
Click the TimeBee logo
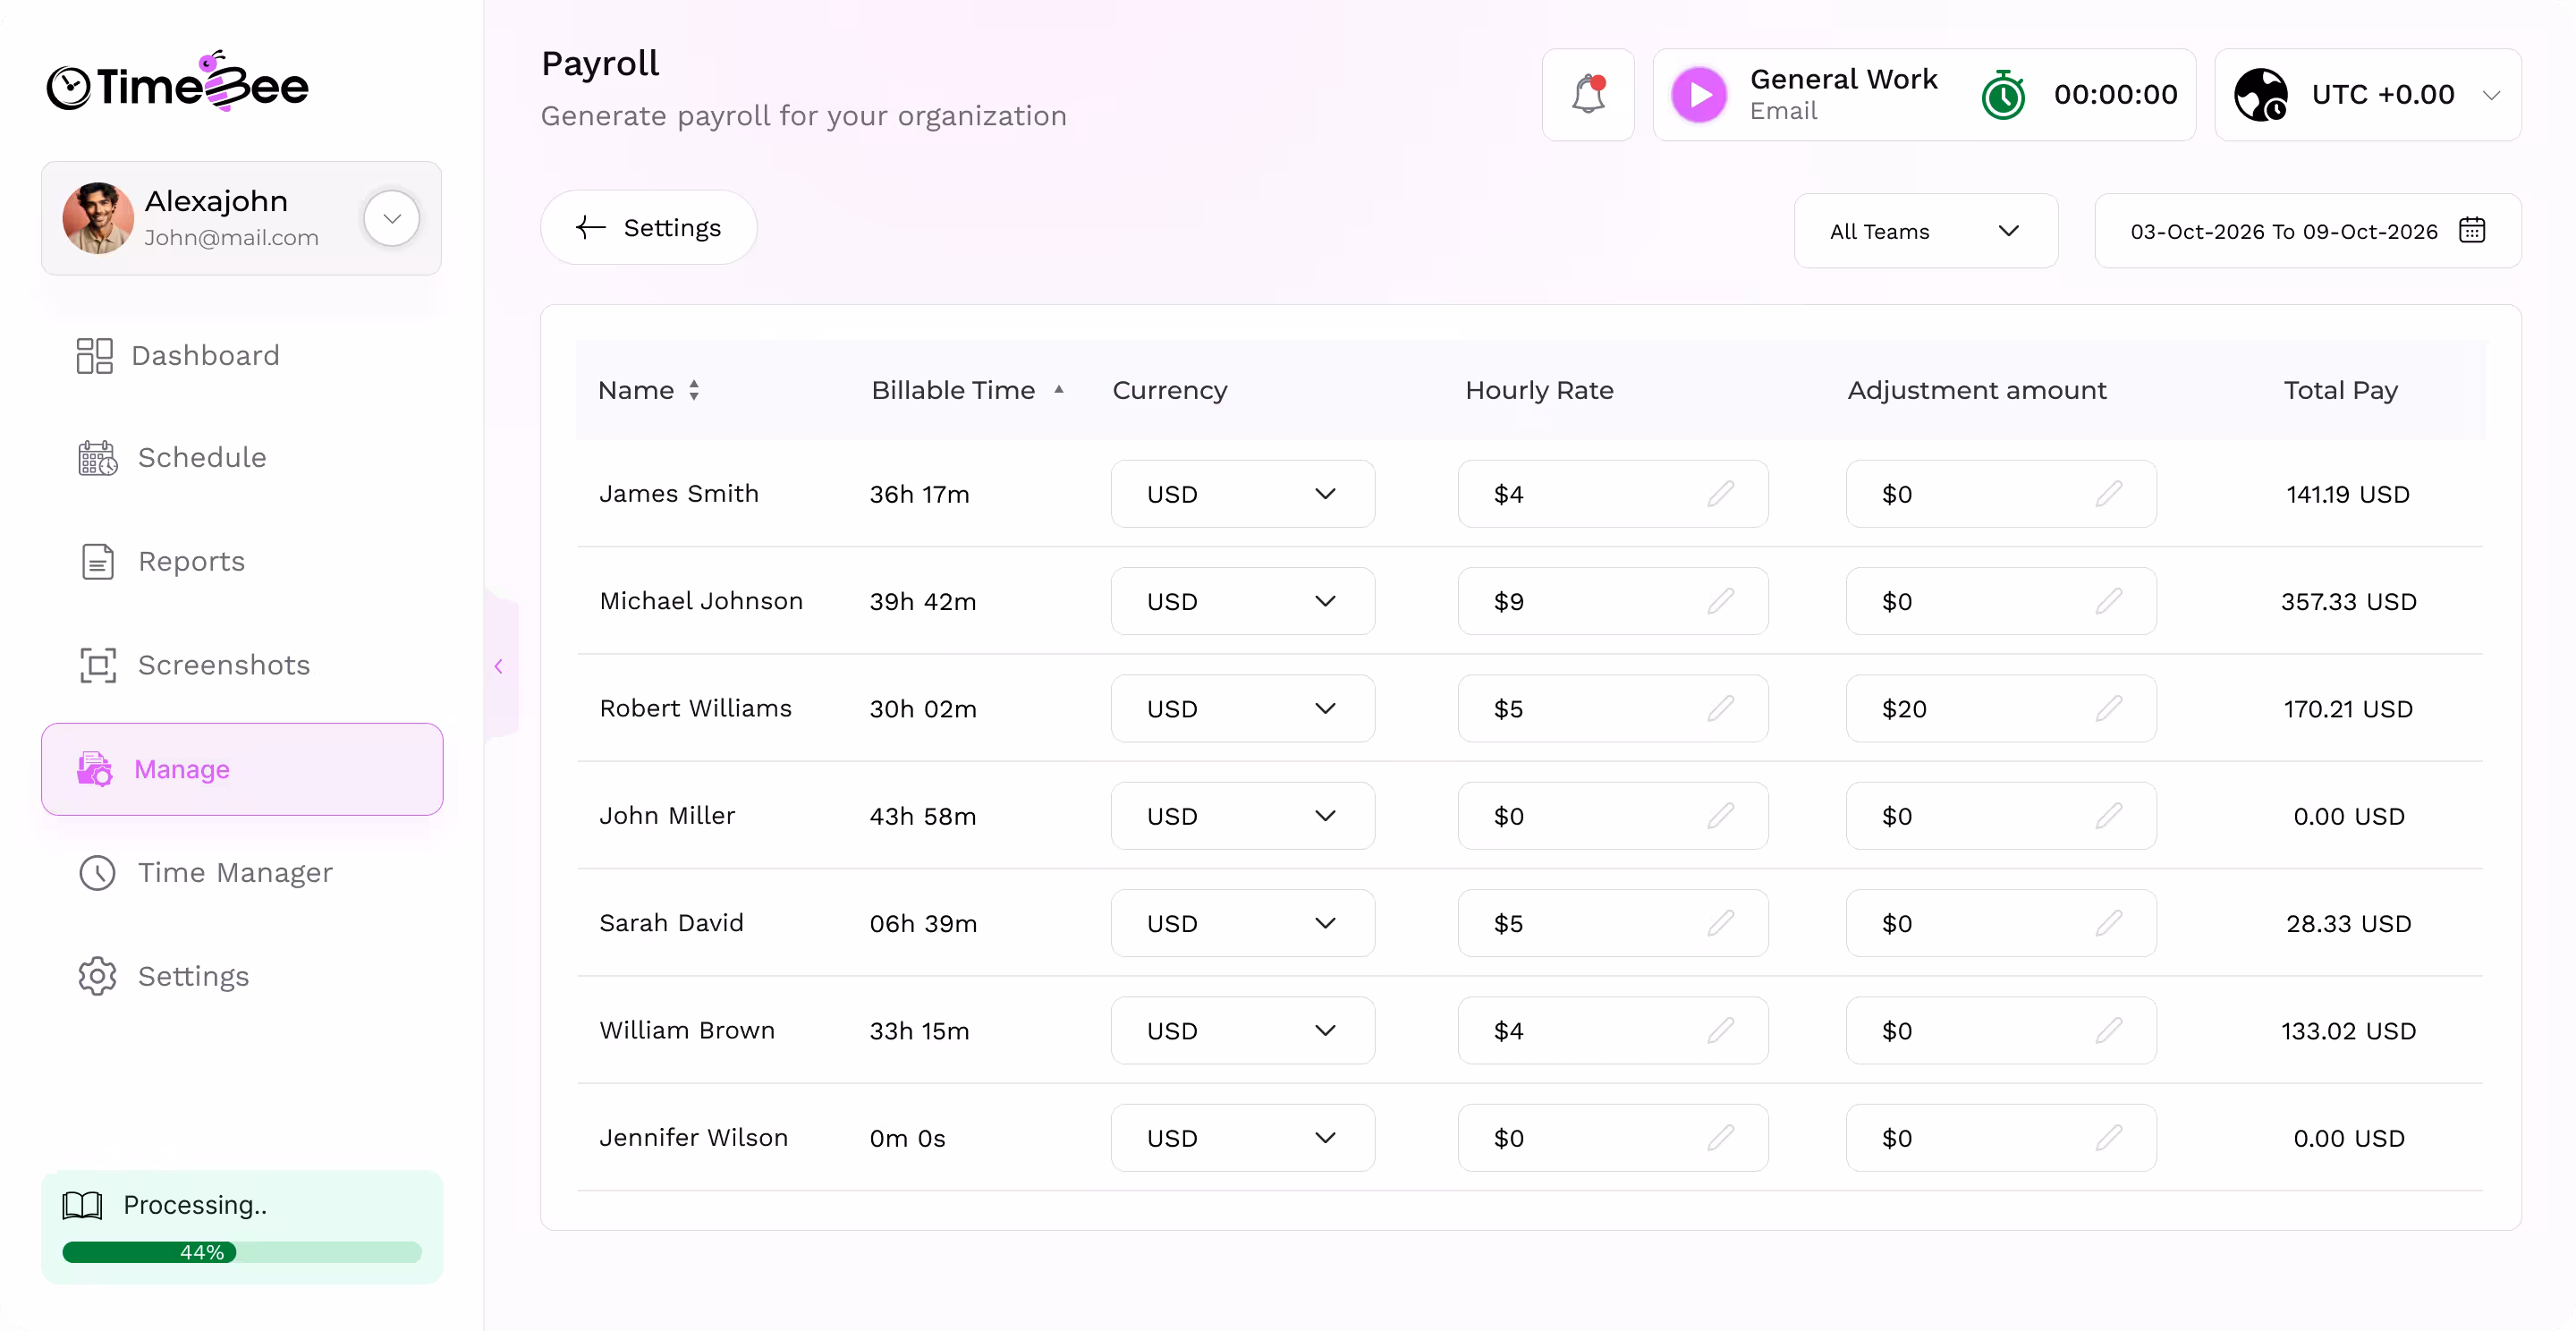177,82
